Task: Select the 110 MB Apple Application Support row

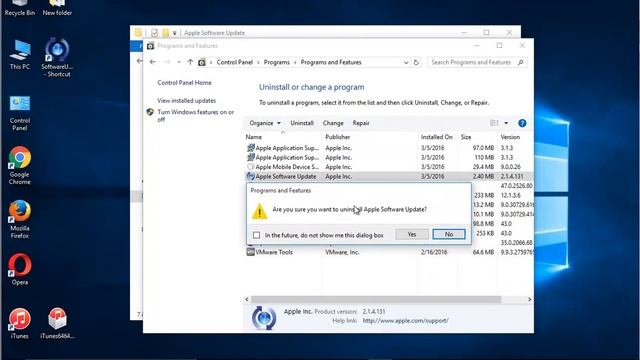Action: pos(388,157)
